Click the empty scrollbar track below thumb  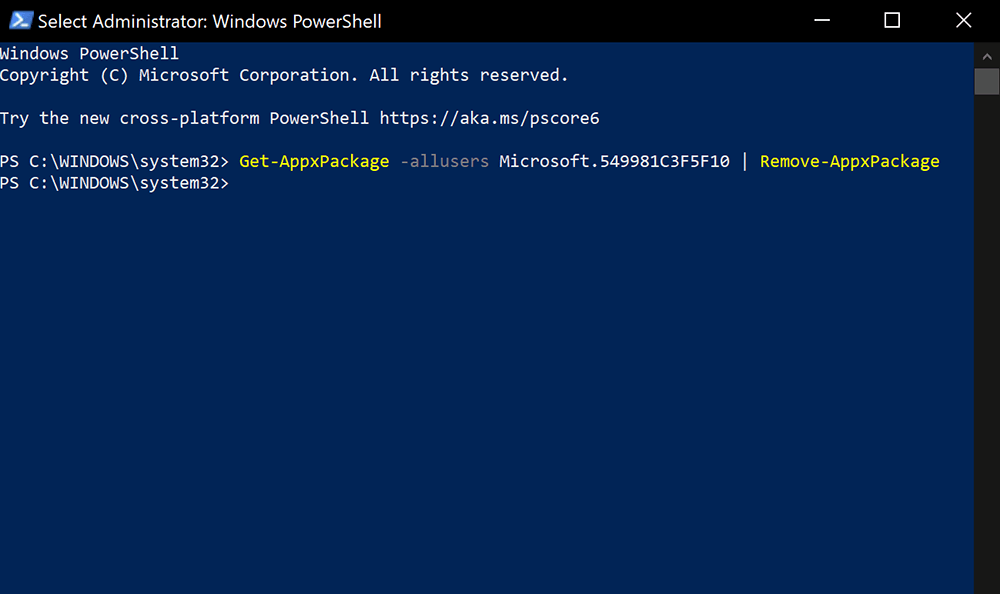tap(987, 345)
